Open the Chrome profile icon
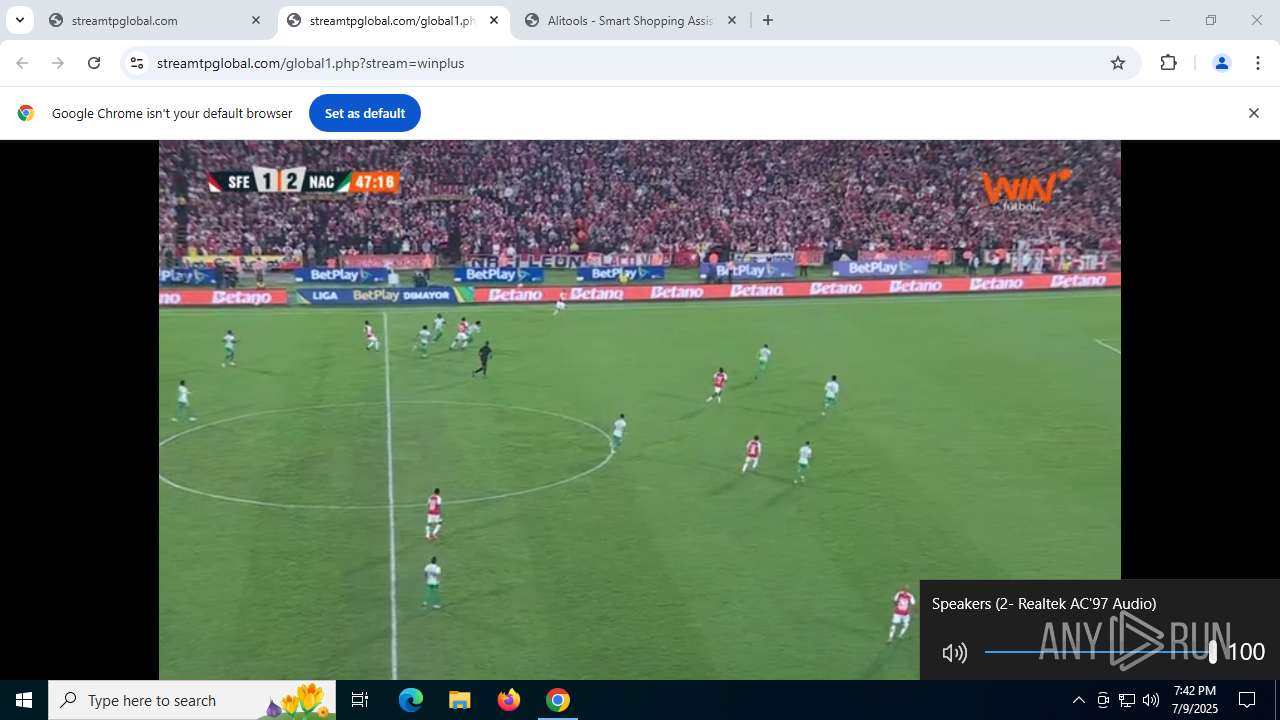The width and height of the screenshot is (1280, 720). (x=1221, y=63)
